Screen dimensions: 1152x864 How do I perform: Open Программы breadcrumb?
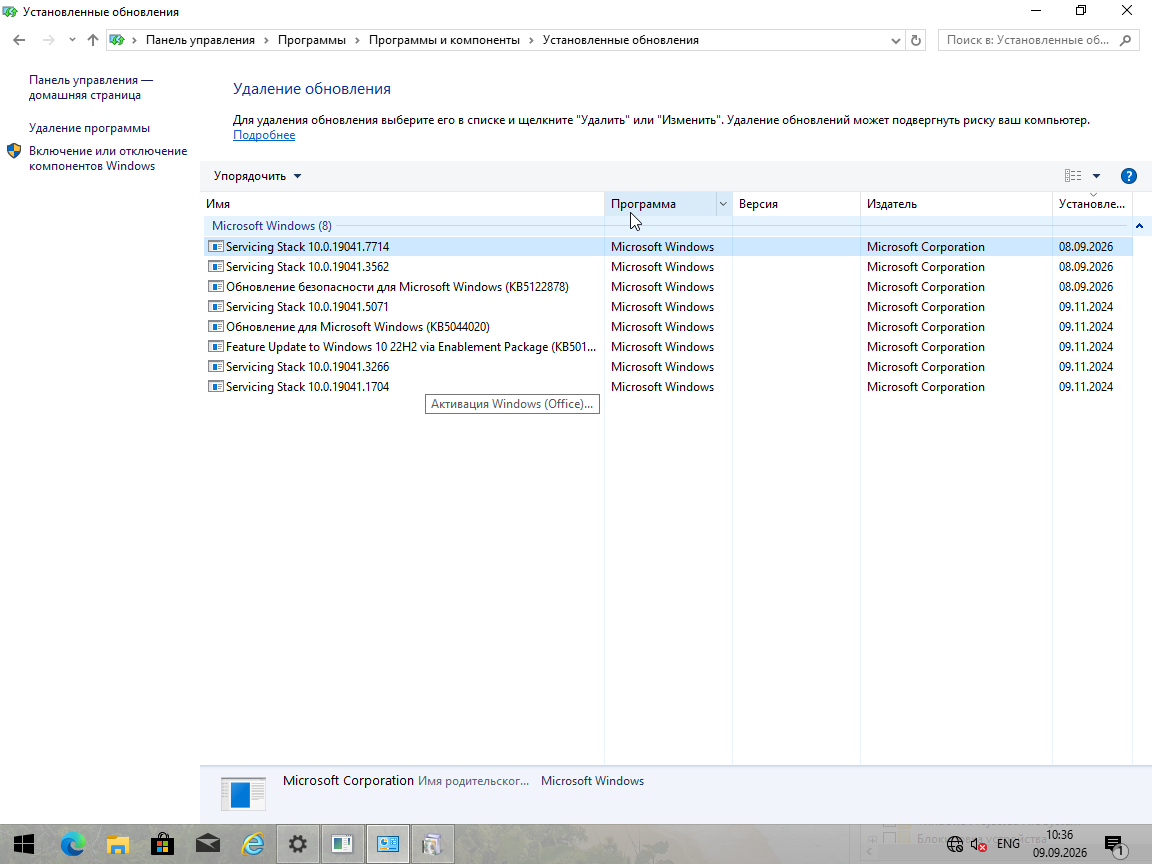312,40
